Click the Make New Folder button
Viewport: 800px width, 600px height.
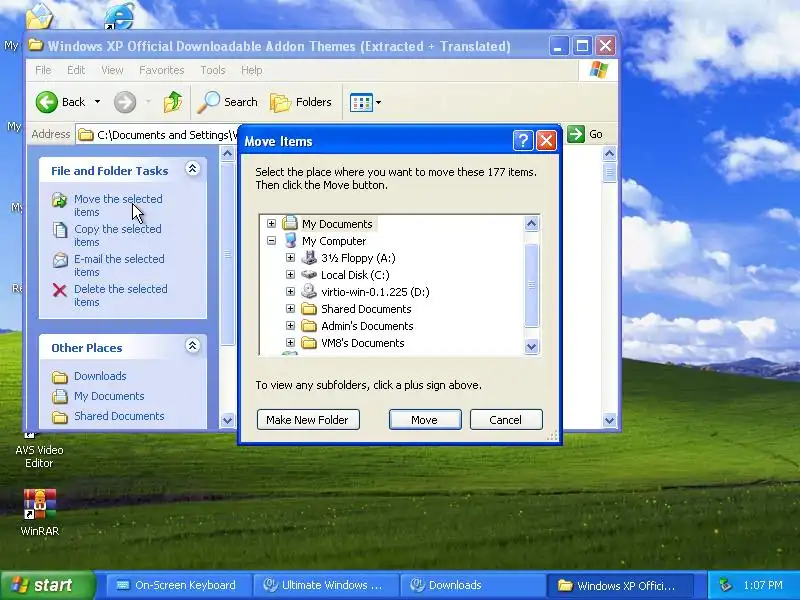pyautogui.click(x=308, y=419)
